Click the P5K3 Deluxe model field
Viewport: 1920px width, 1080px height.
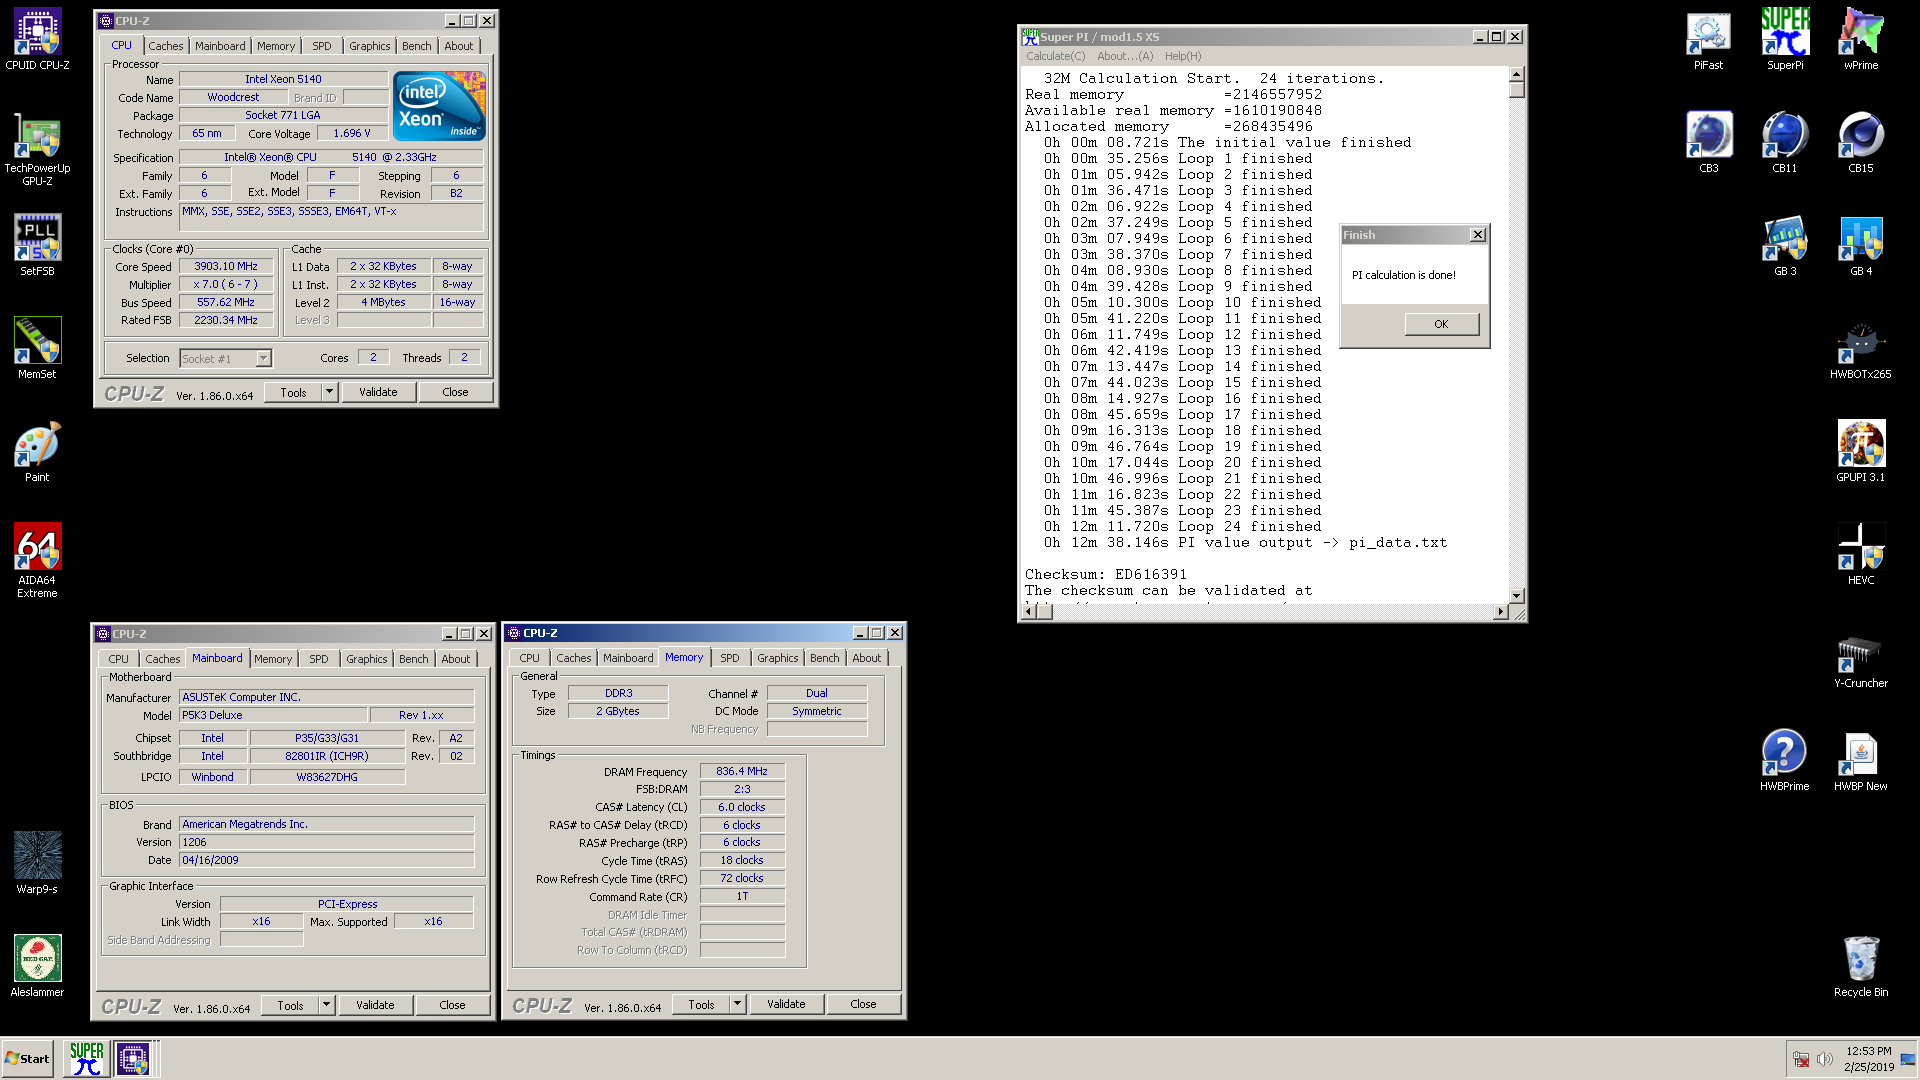click(x=273, y=716)
